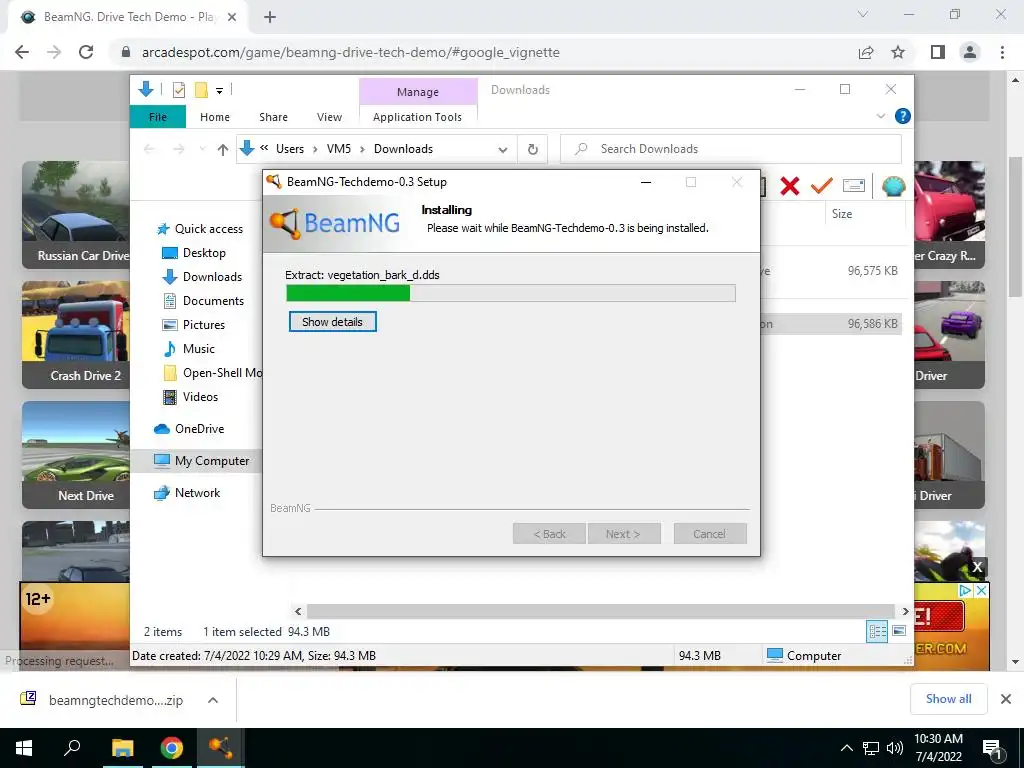
Task: Switch to details view icon in status bar
Action: coord(877,632)
